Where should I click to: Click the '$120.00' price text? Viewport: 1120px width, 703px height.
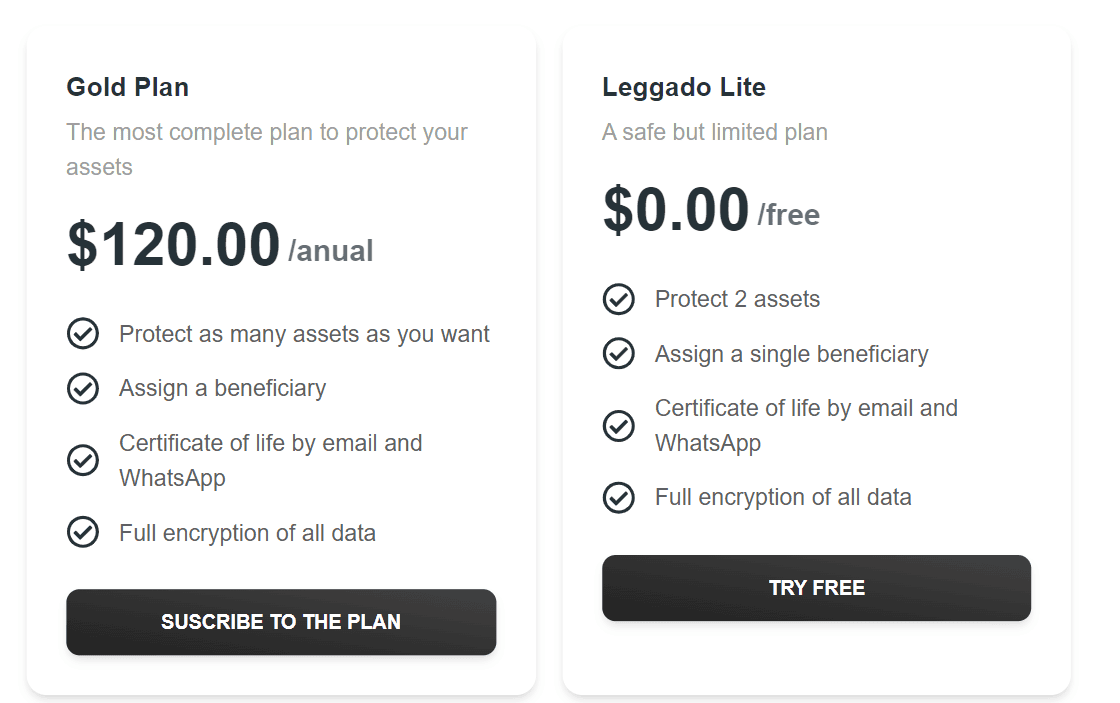pos(171,243)
